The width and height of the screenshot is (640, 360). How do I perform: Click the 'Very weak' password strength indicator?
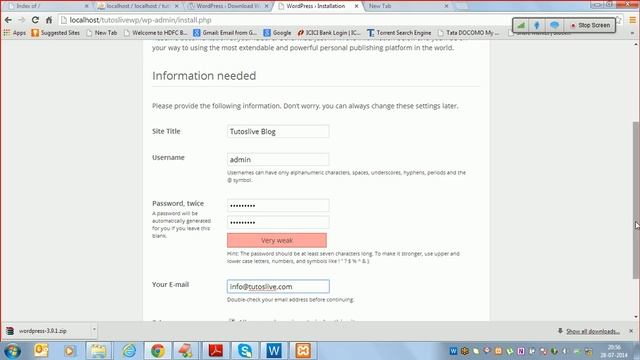[277, 240]
